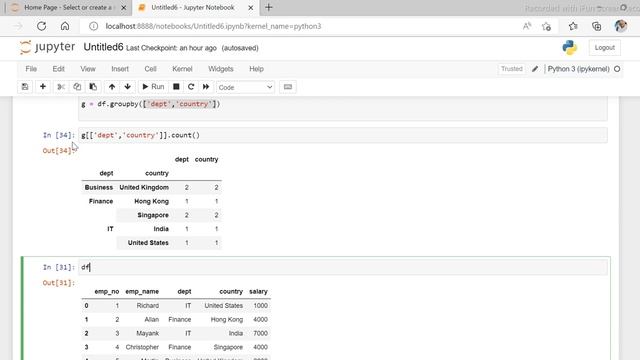Log out with the Logout button
Viewport: 640px width, 360px height.
pos(604,48)
